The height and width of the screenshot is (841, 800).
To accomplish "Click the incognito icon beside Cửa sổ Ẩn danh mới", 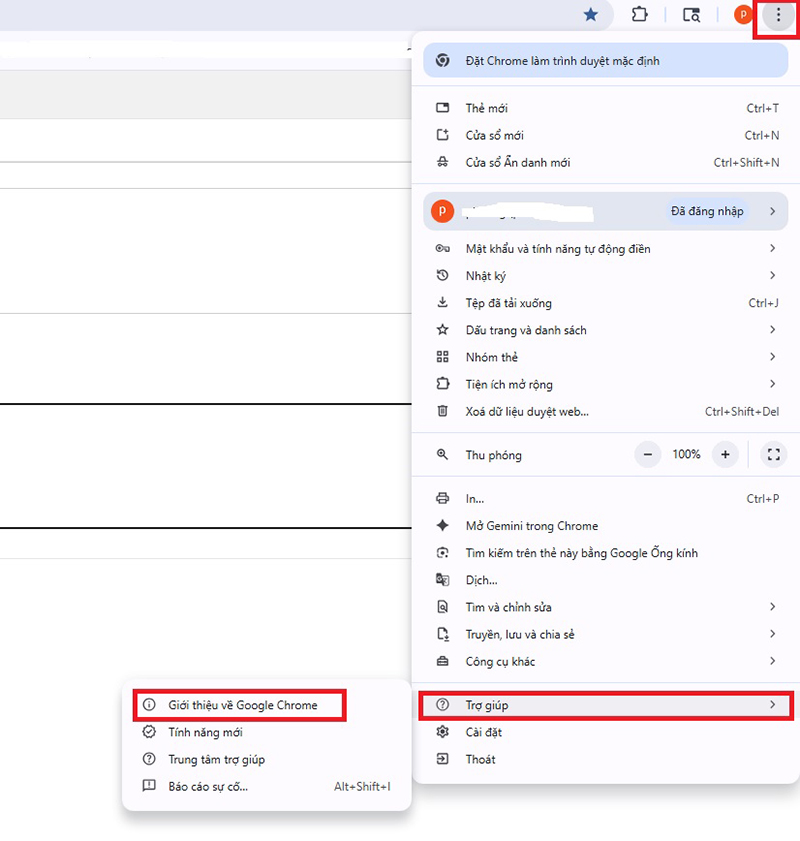I will click(442, 162).
